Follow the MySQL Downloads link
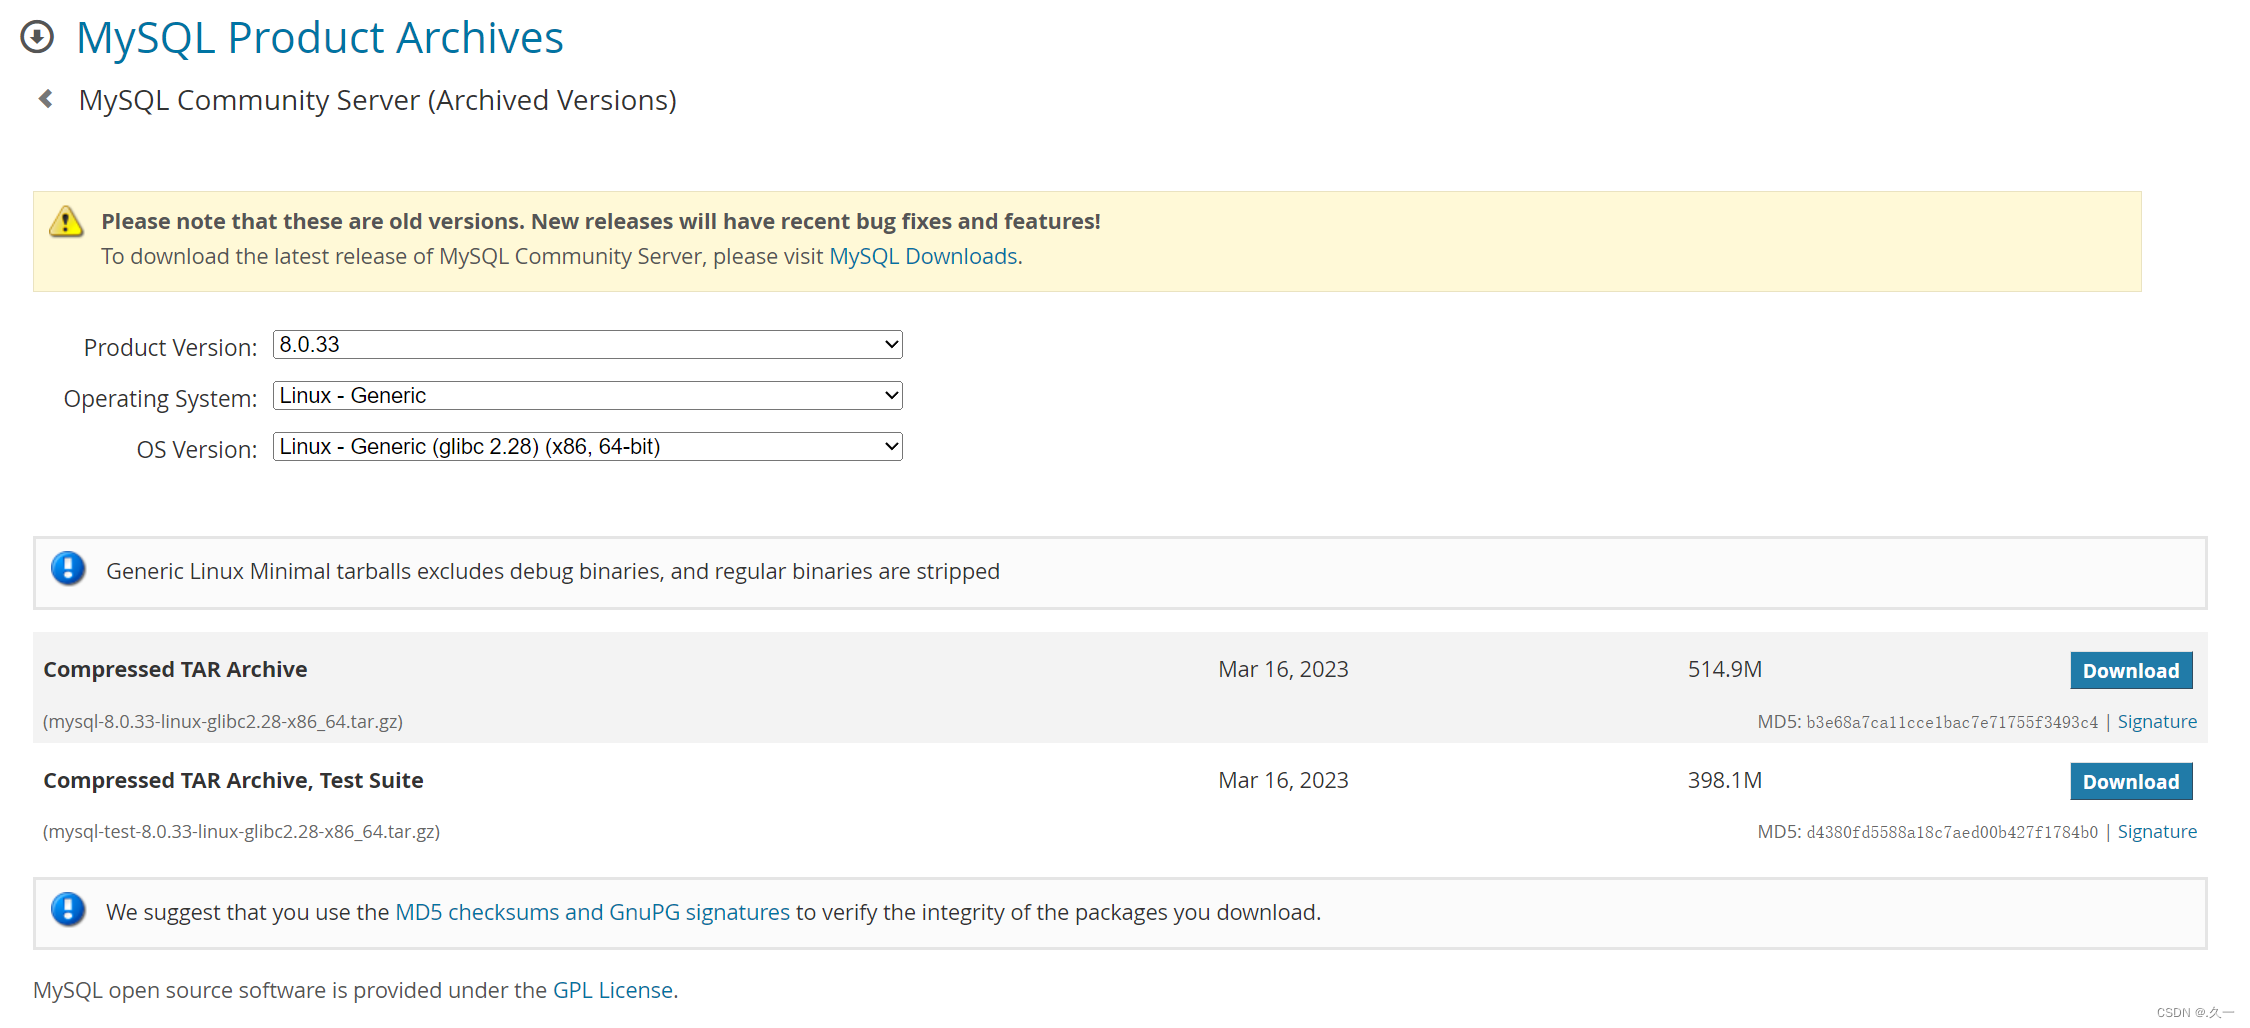2250x1028 pixels. click(923, 257)
